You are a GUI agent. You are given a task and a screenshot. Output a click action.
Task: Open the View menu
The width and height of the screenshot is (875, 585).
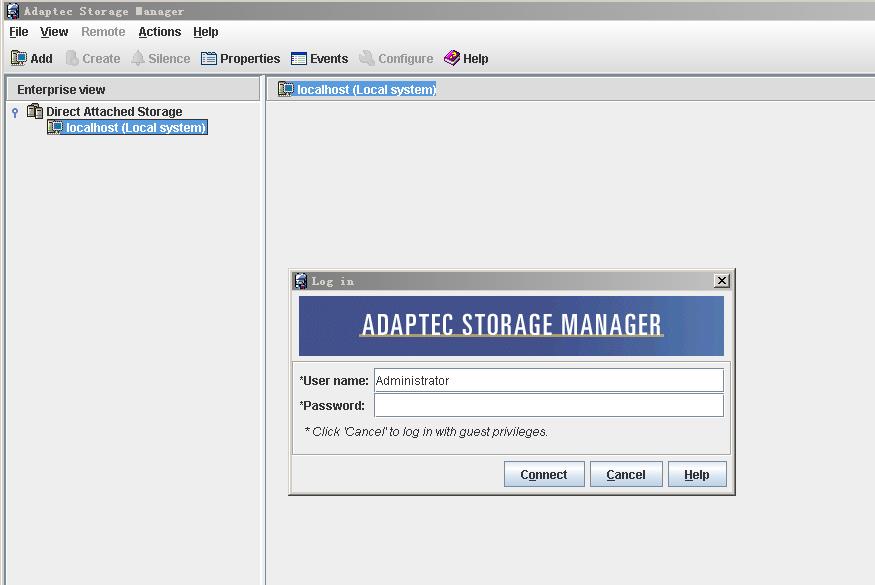(x=54, y=32)
